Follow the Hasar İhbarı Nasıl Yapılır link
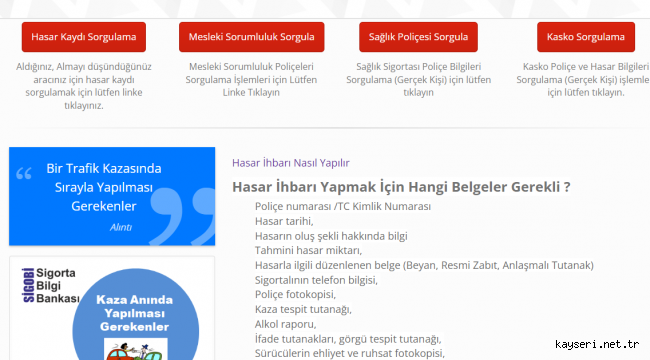The image size is (650, 360). tap(291, 163)
